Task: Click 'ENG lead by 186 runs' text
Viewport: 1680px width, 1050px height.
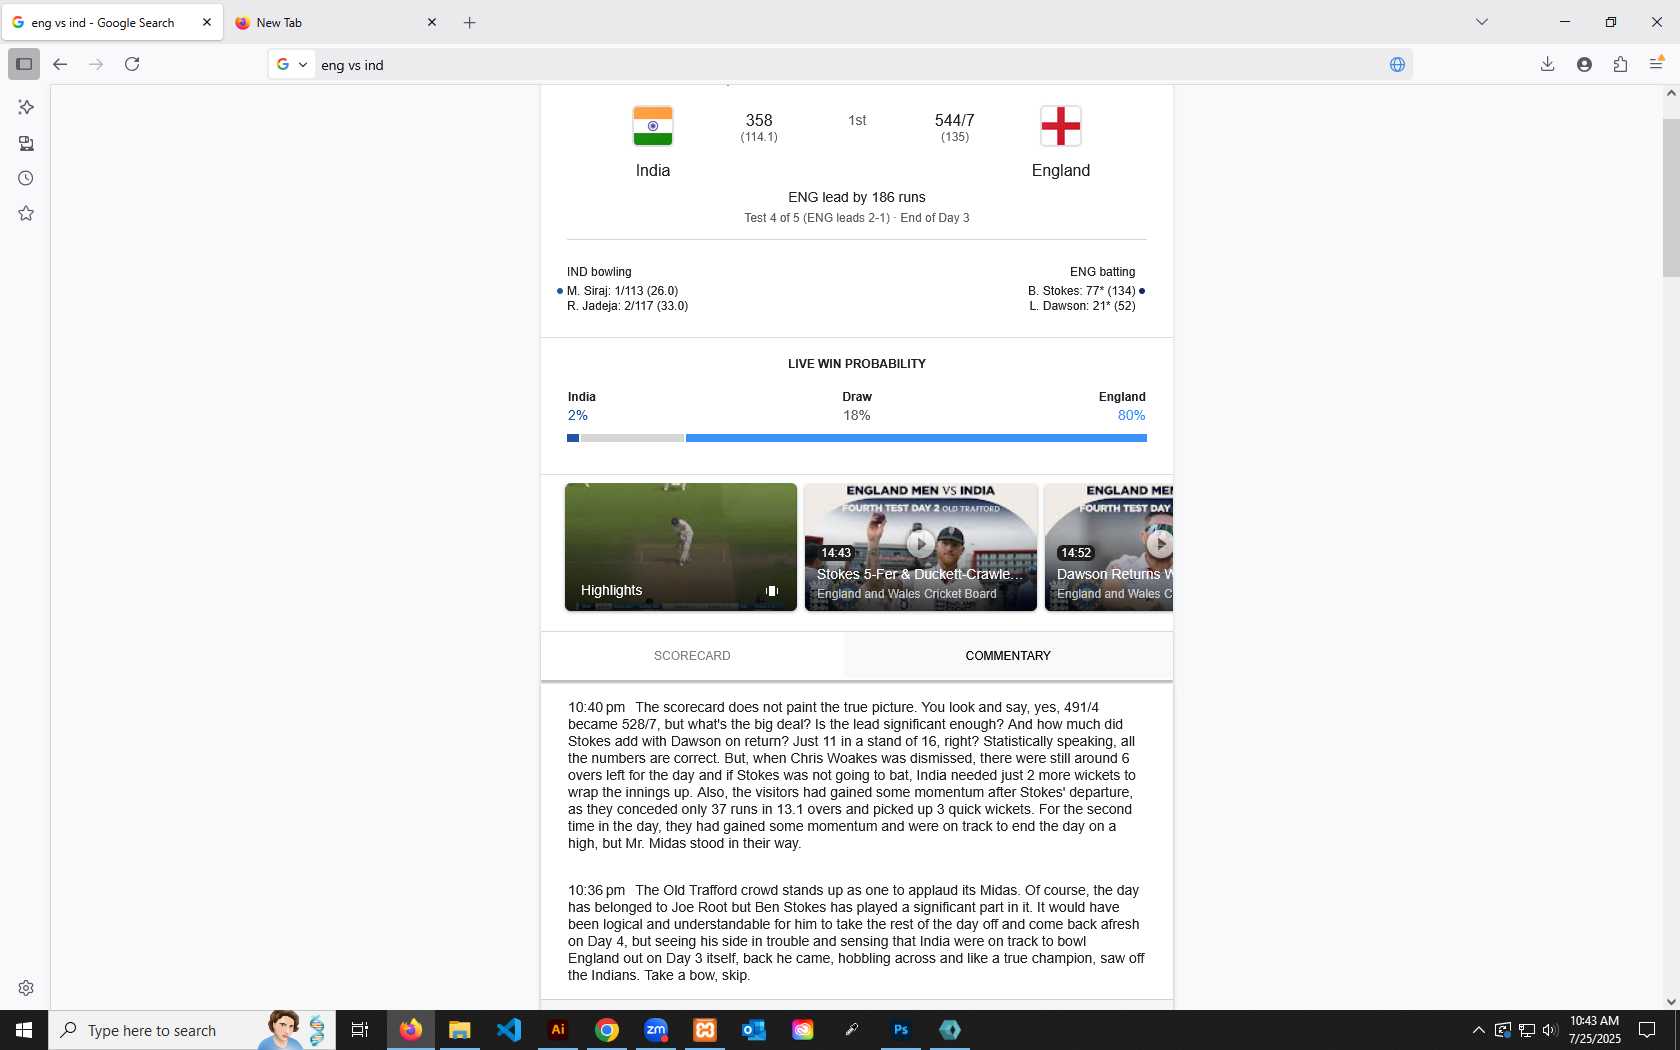Action: (857, 198)
